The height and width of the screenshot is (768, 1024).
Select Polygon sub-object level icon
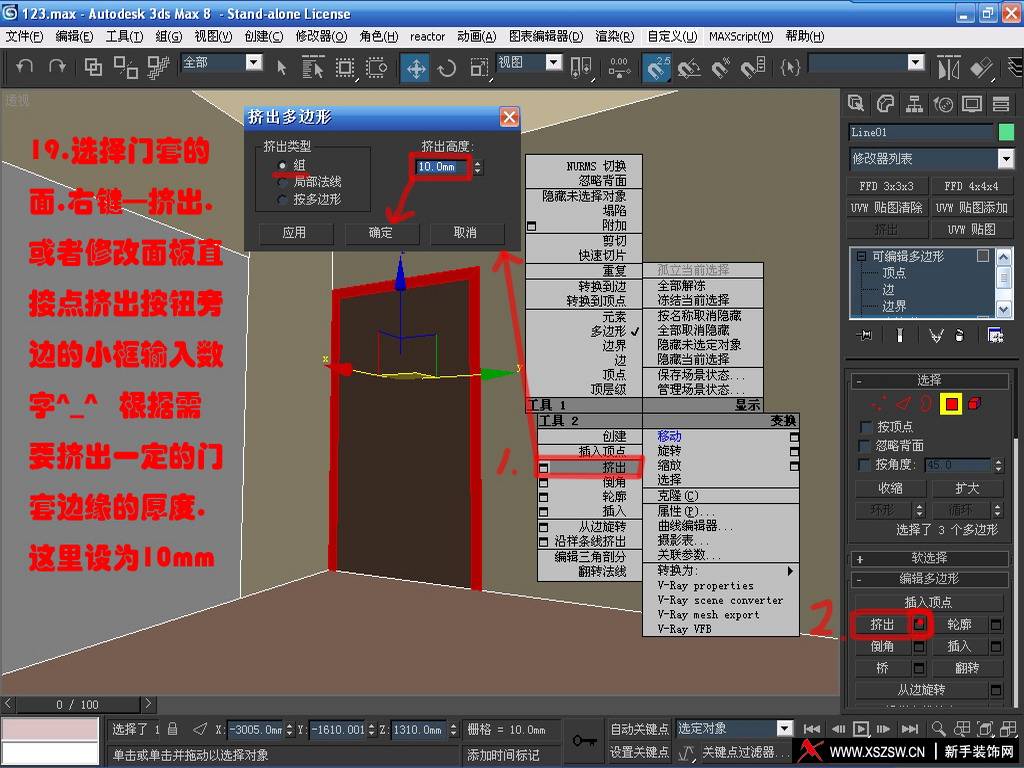952,404
